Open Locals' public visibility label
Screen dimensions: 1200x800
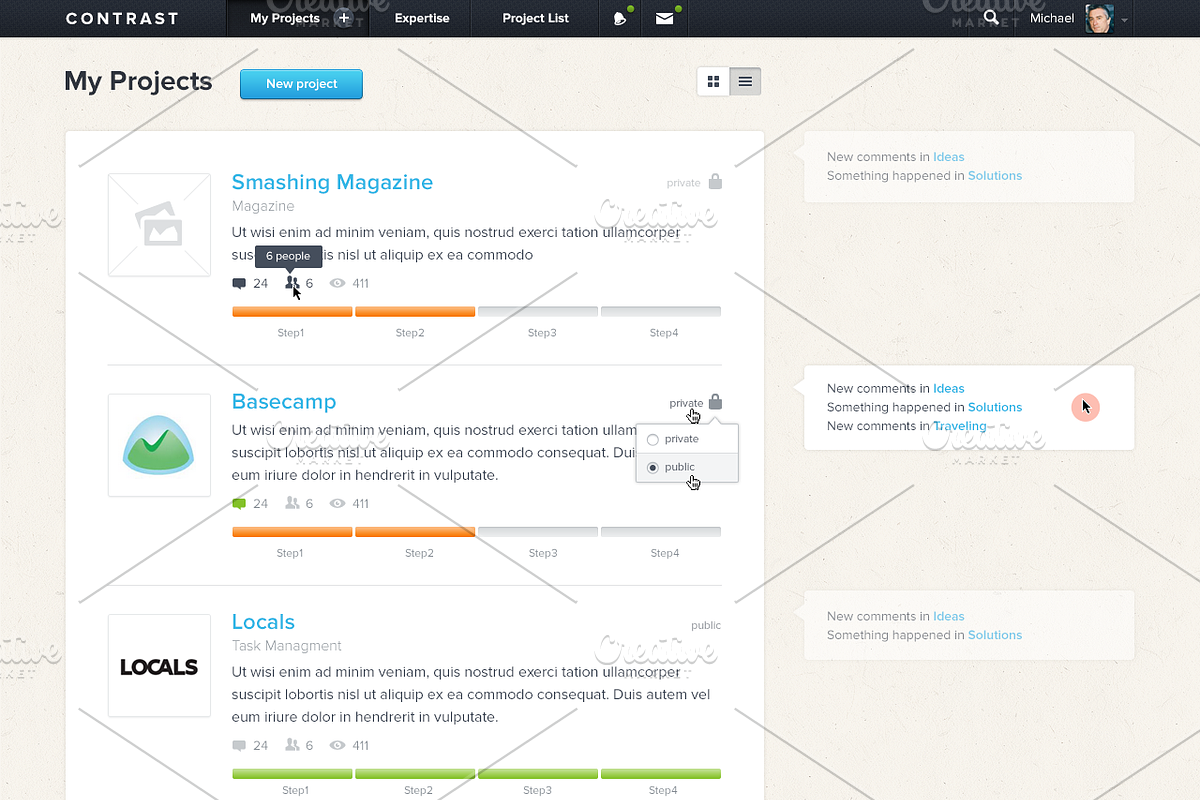pyautogui.click(x=706, y=625)
